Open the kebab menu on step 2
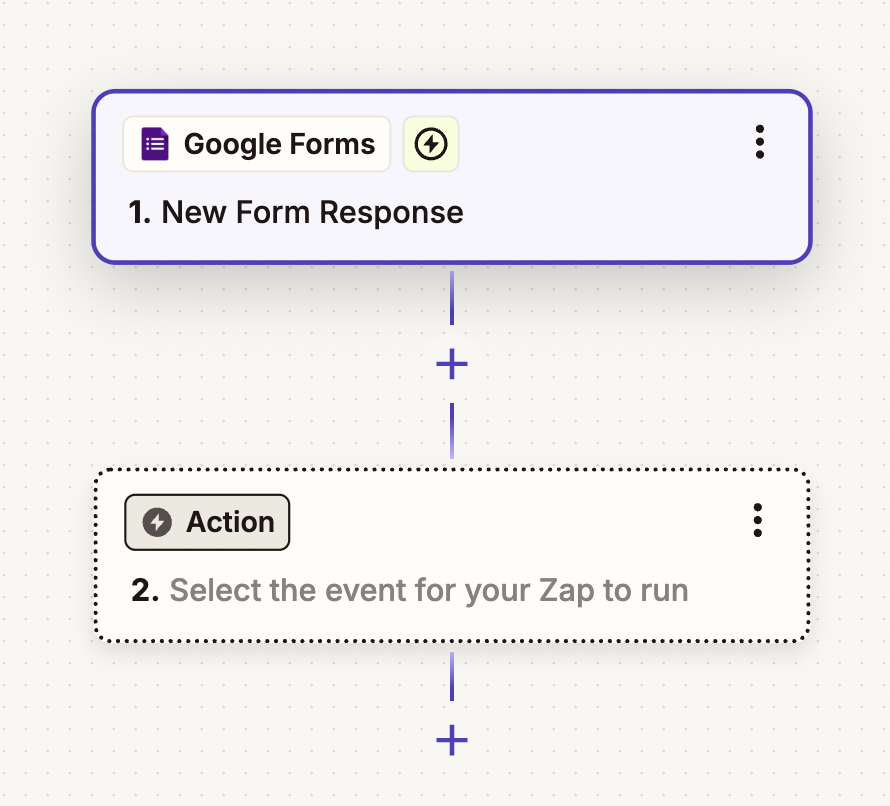This screenshot has width=890, height=806. (x=758, y=519)
